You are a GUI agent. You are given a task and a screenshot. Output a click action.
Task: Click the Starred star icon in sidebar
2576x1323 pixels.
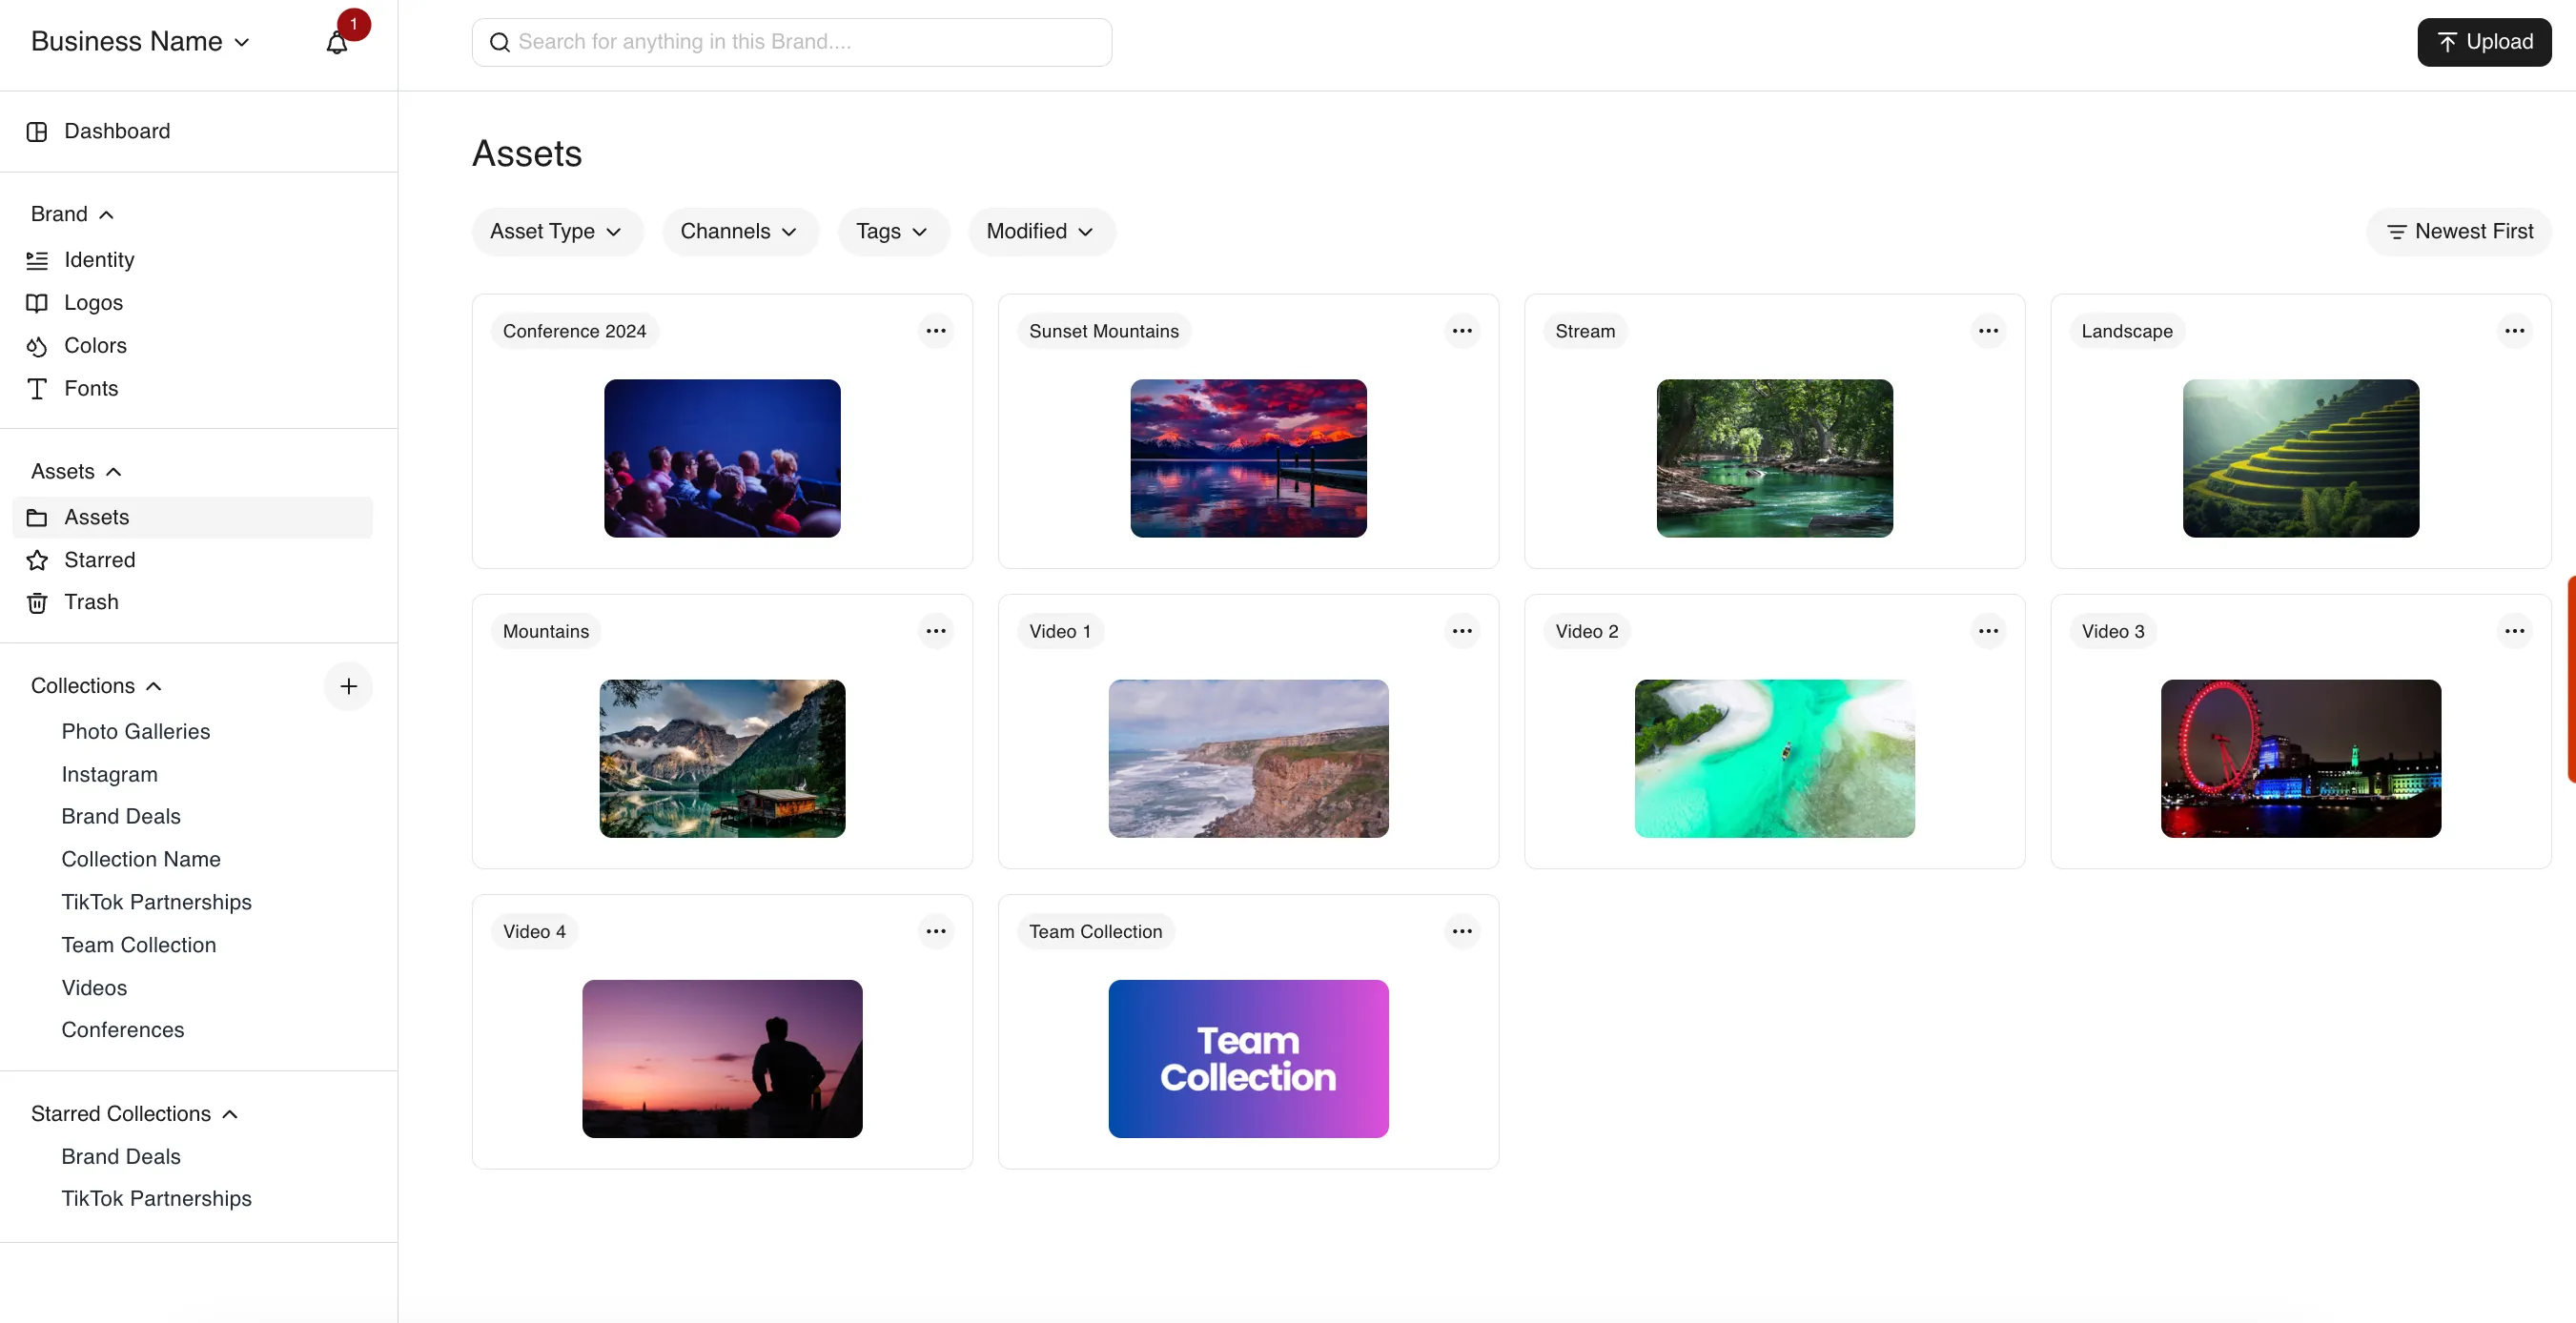click(37, 560)
